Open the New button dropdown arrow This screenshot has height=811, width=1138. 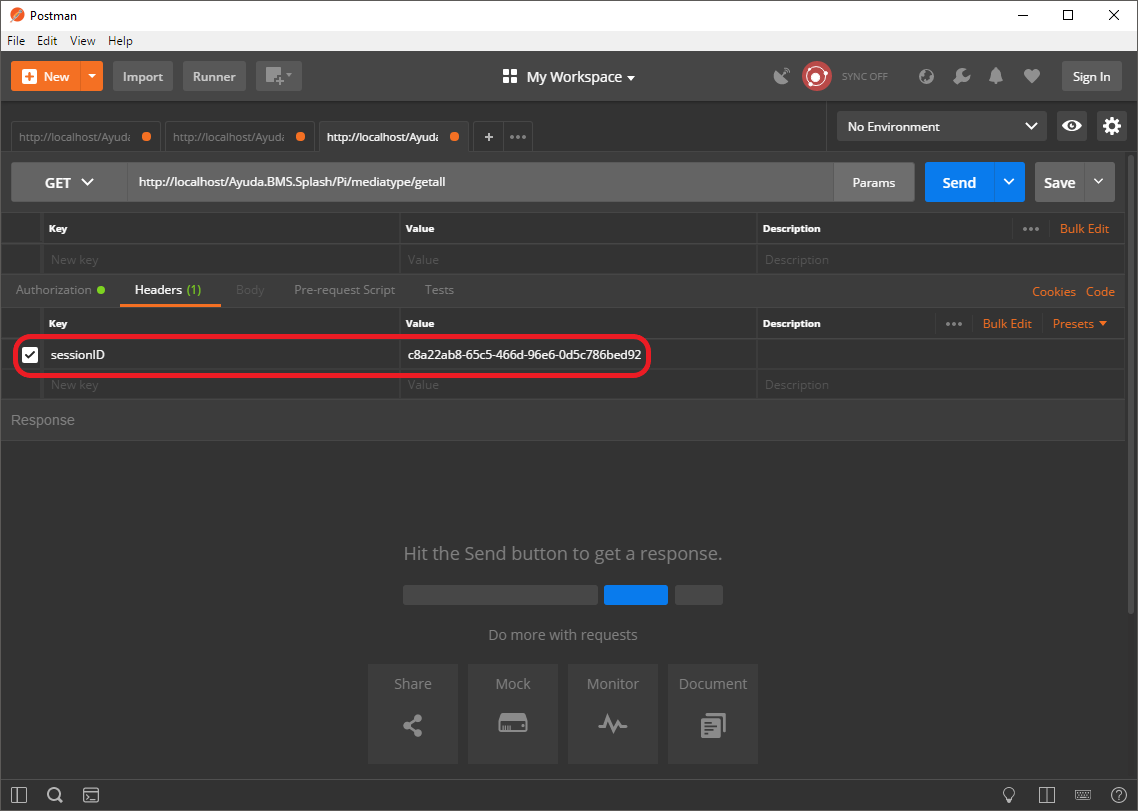coord(92,76)
